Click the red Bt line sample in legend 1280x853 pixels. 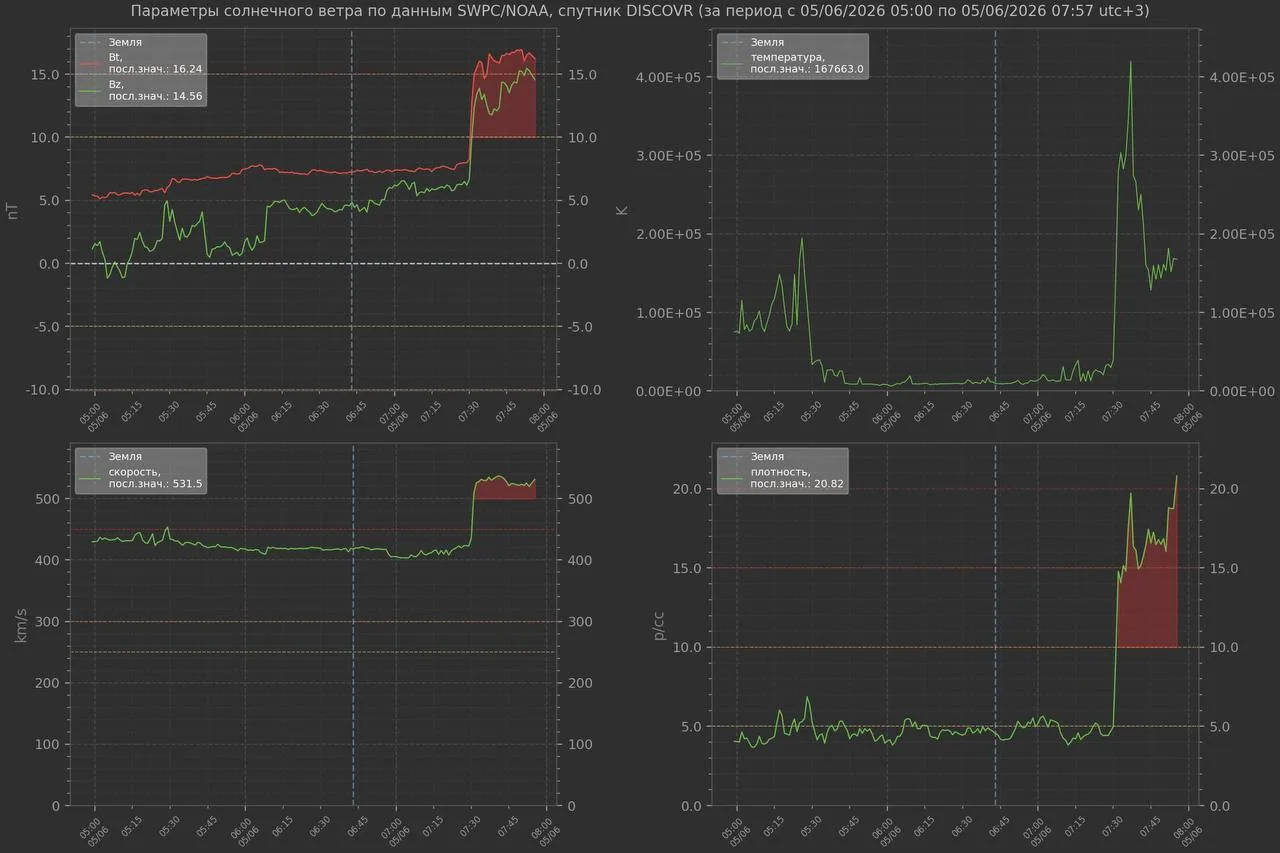(90, 64)
